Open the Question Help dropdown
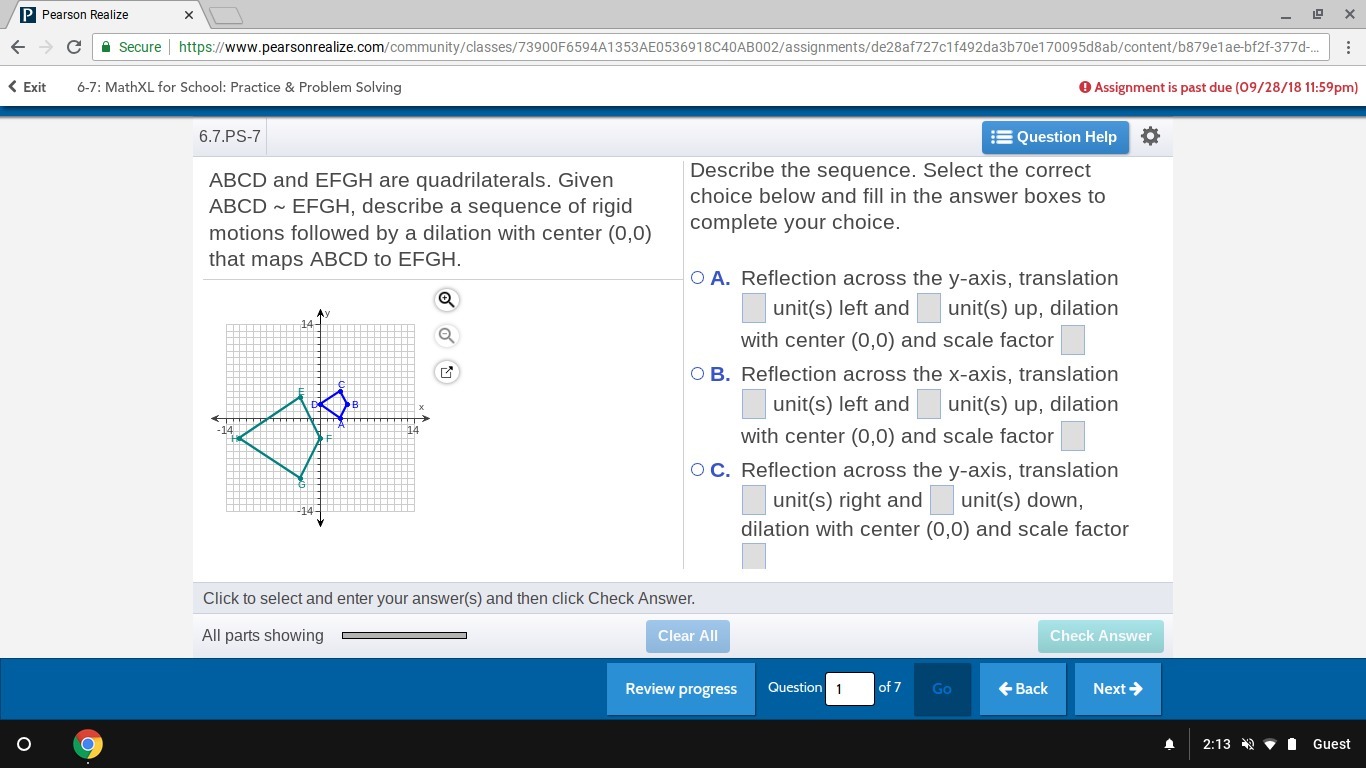This screenshot has height=768, width=1366. [x=1055, y=137]
